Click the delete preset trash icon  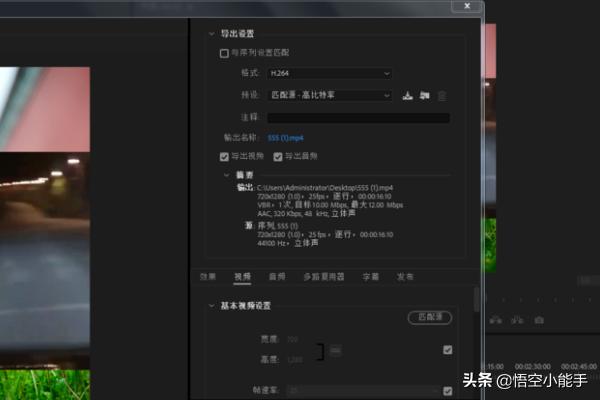[442, 96]
